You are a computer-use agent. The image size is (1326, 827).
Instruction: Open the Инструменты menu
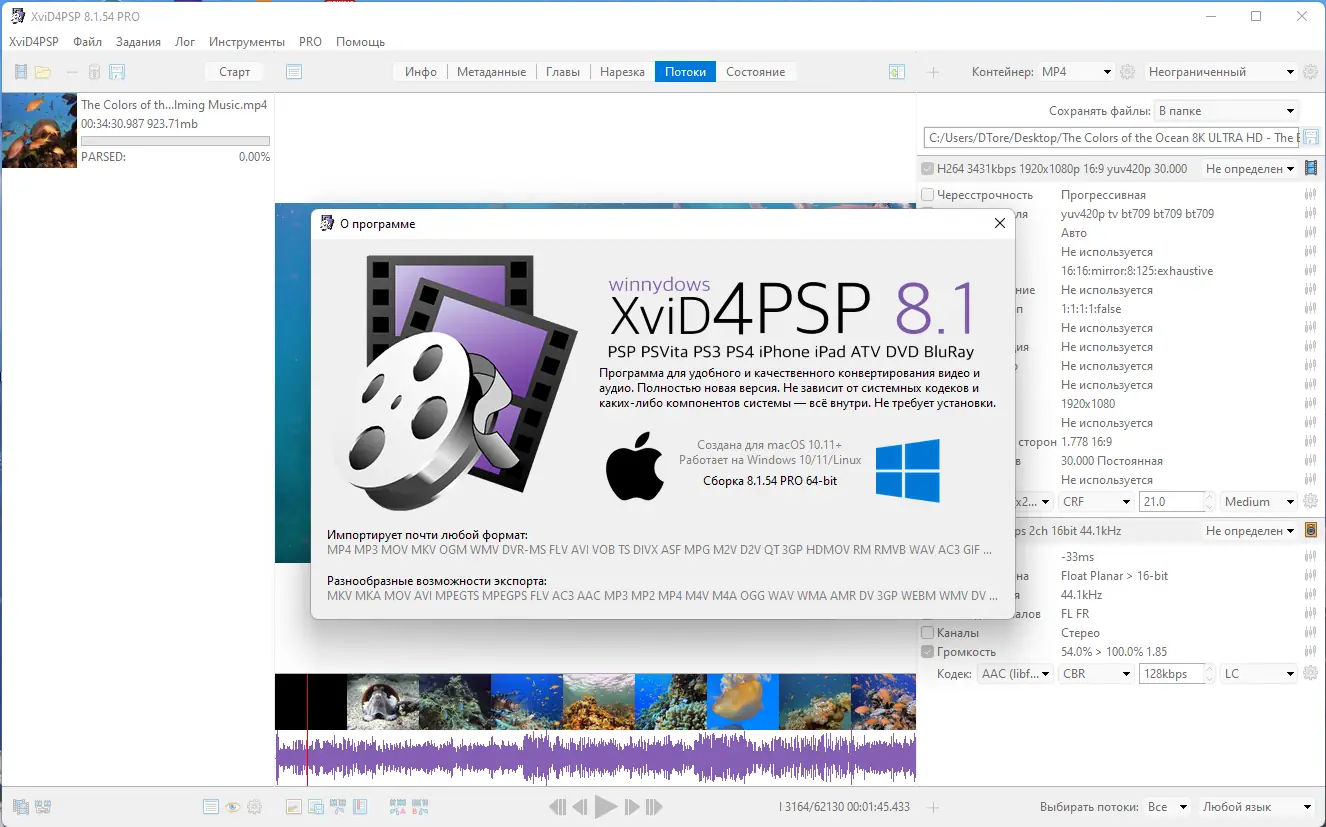click(247, 42)
